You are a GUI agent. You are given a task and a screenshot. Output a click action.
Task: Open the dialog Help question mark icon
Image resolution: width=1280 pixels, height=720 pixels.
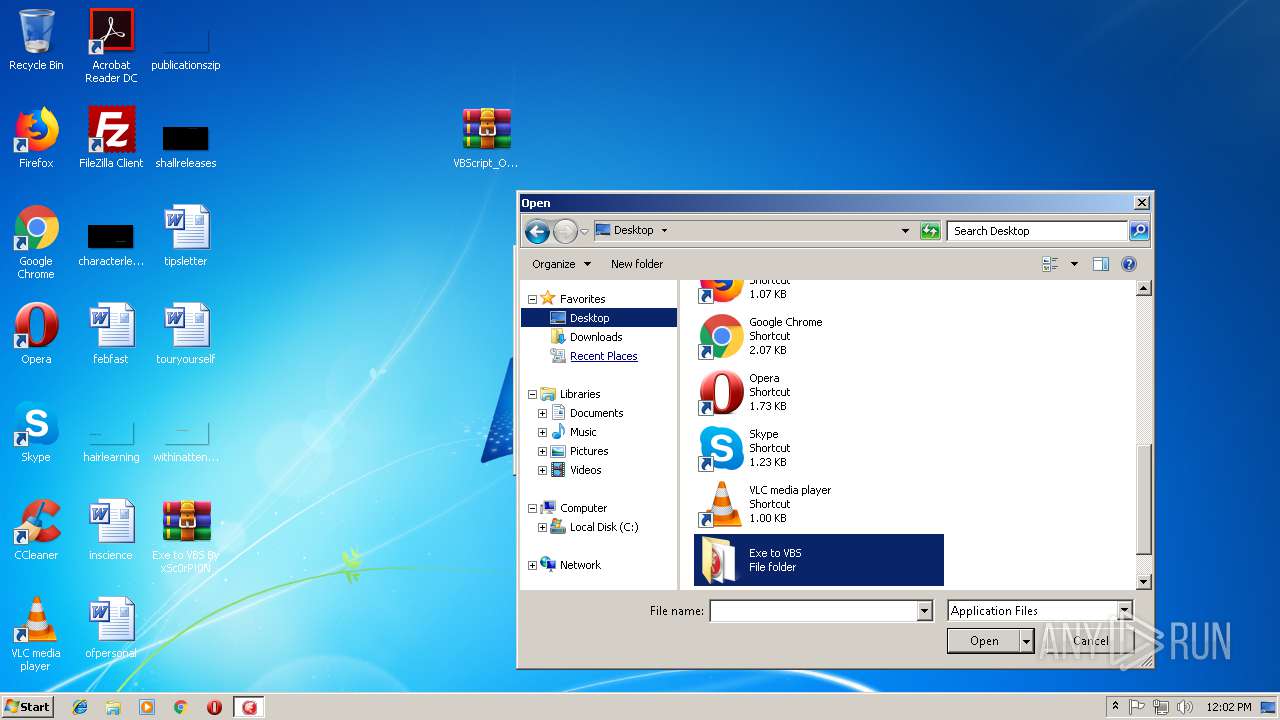(x=1129, y=264)
